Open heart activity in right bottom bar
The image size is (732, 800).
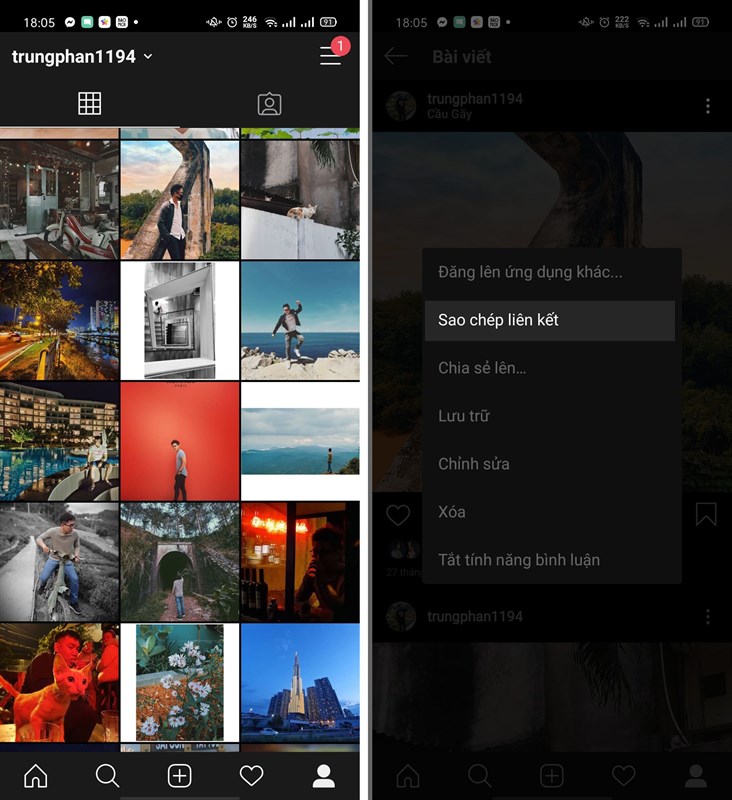[624, 776]
